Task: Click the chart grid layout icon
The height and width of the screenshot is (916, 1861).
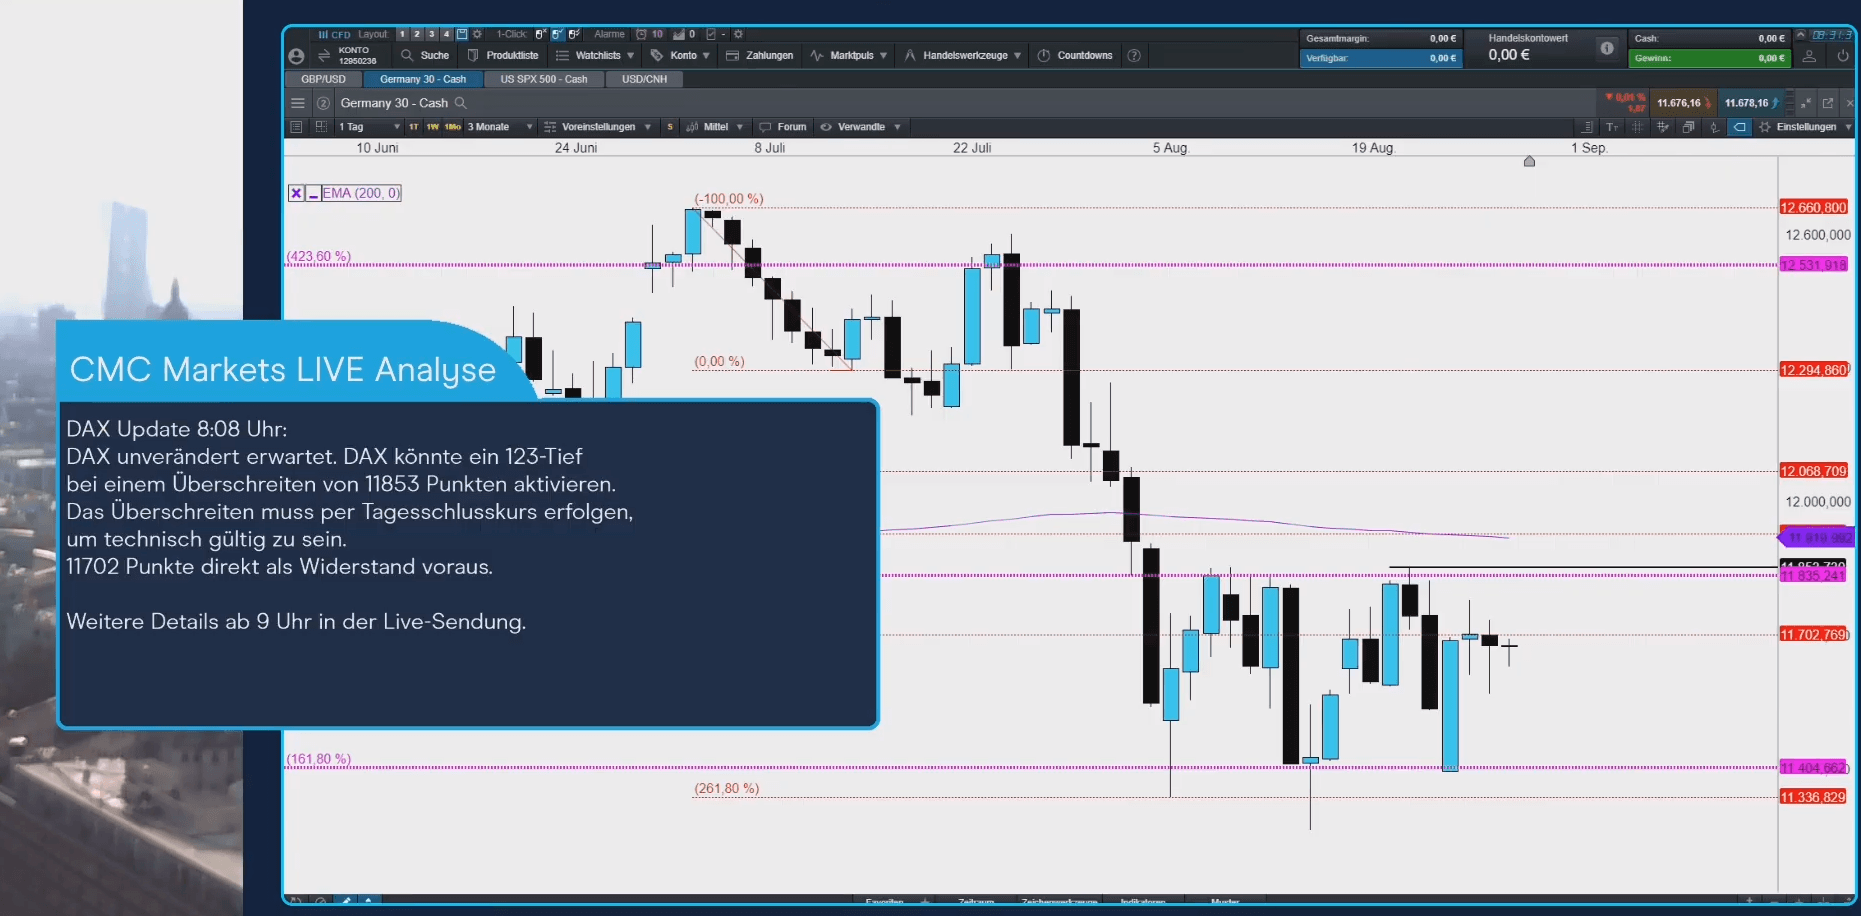Action: tap(321, 127)
